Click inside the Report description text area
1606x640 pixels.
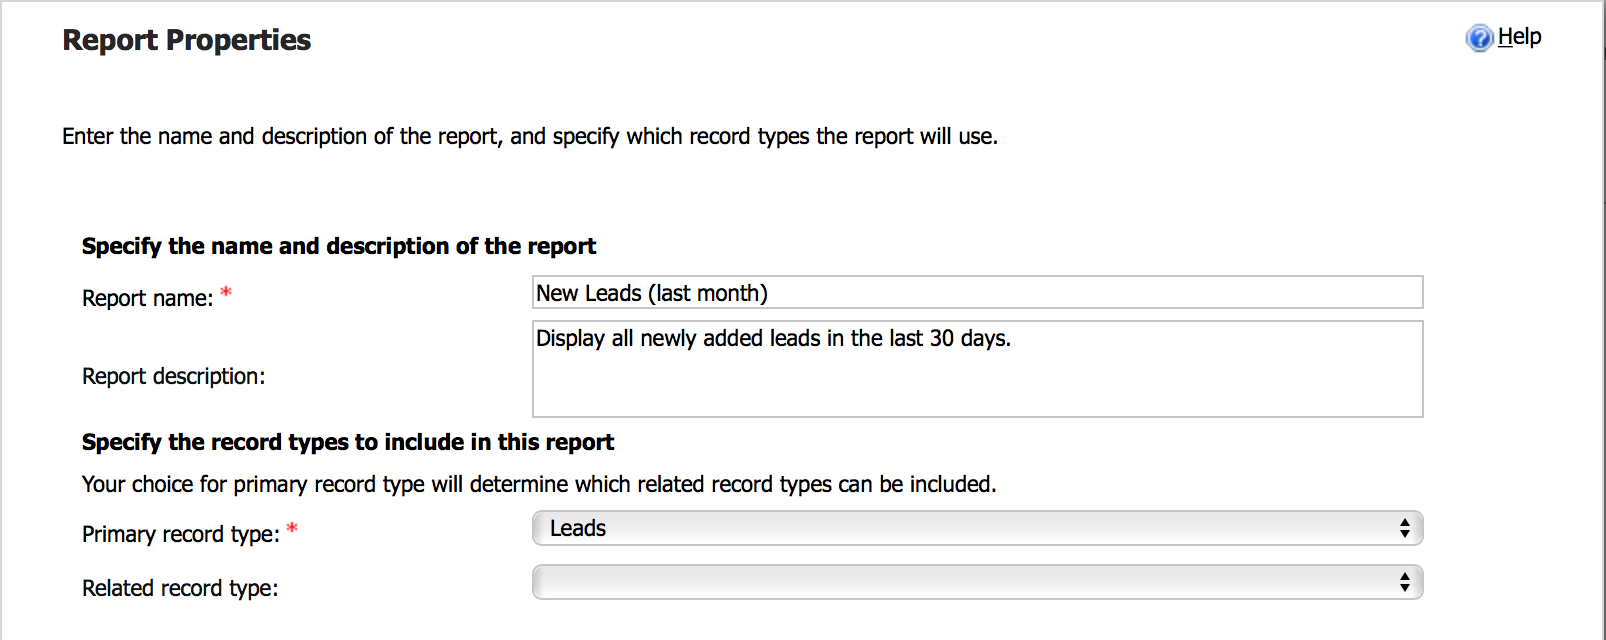[977, 368]
